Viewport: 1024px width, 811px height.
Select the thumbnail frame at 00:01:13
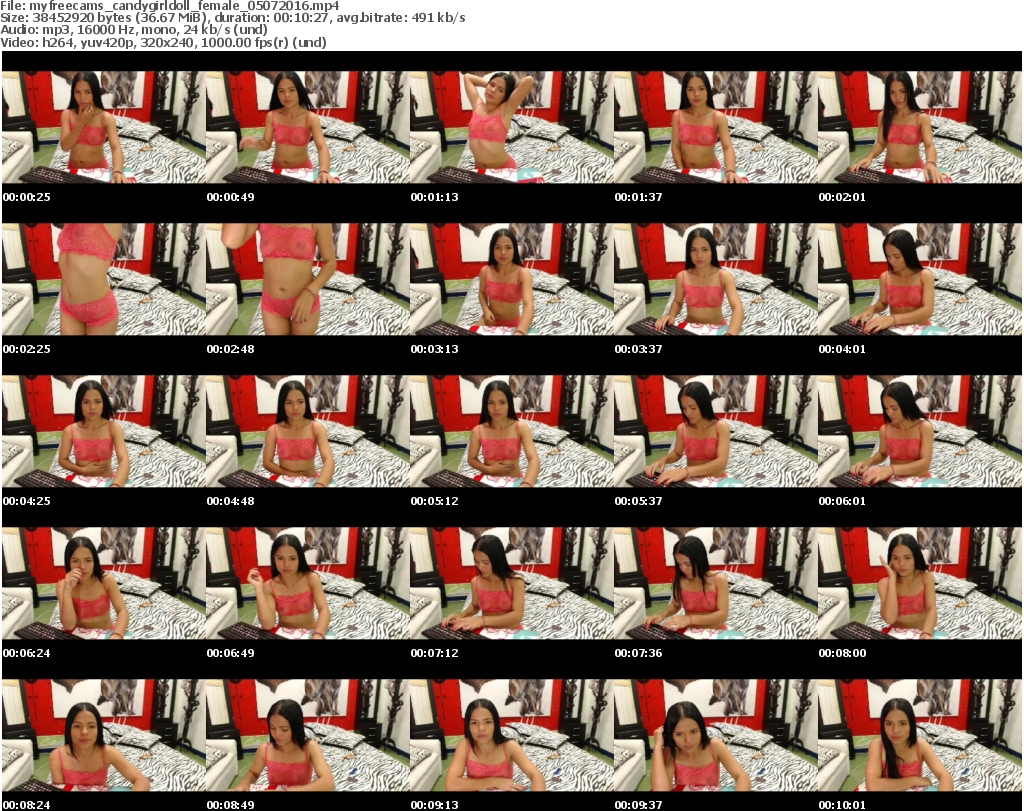511,127
